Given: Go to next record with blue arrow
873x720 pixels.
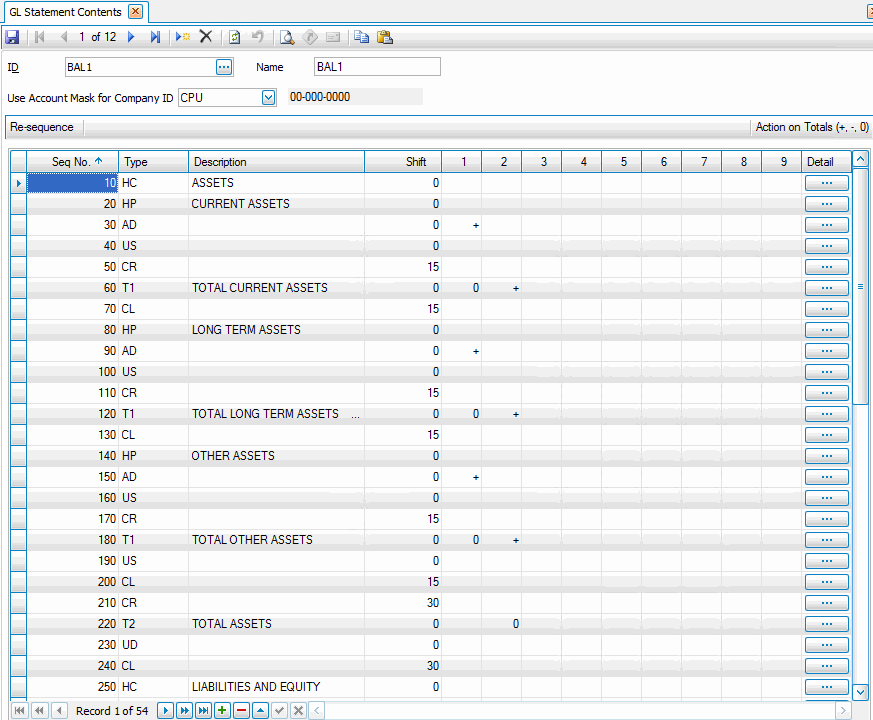Looking at the screenshot, I should click(x=131, y=37).
